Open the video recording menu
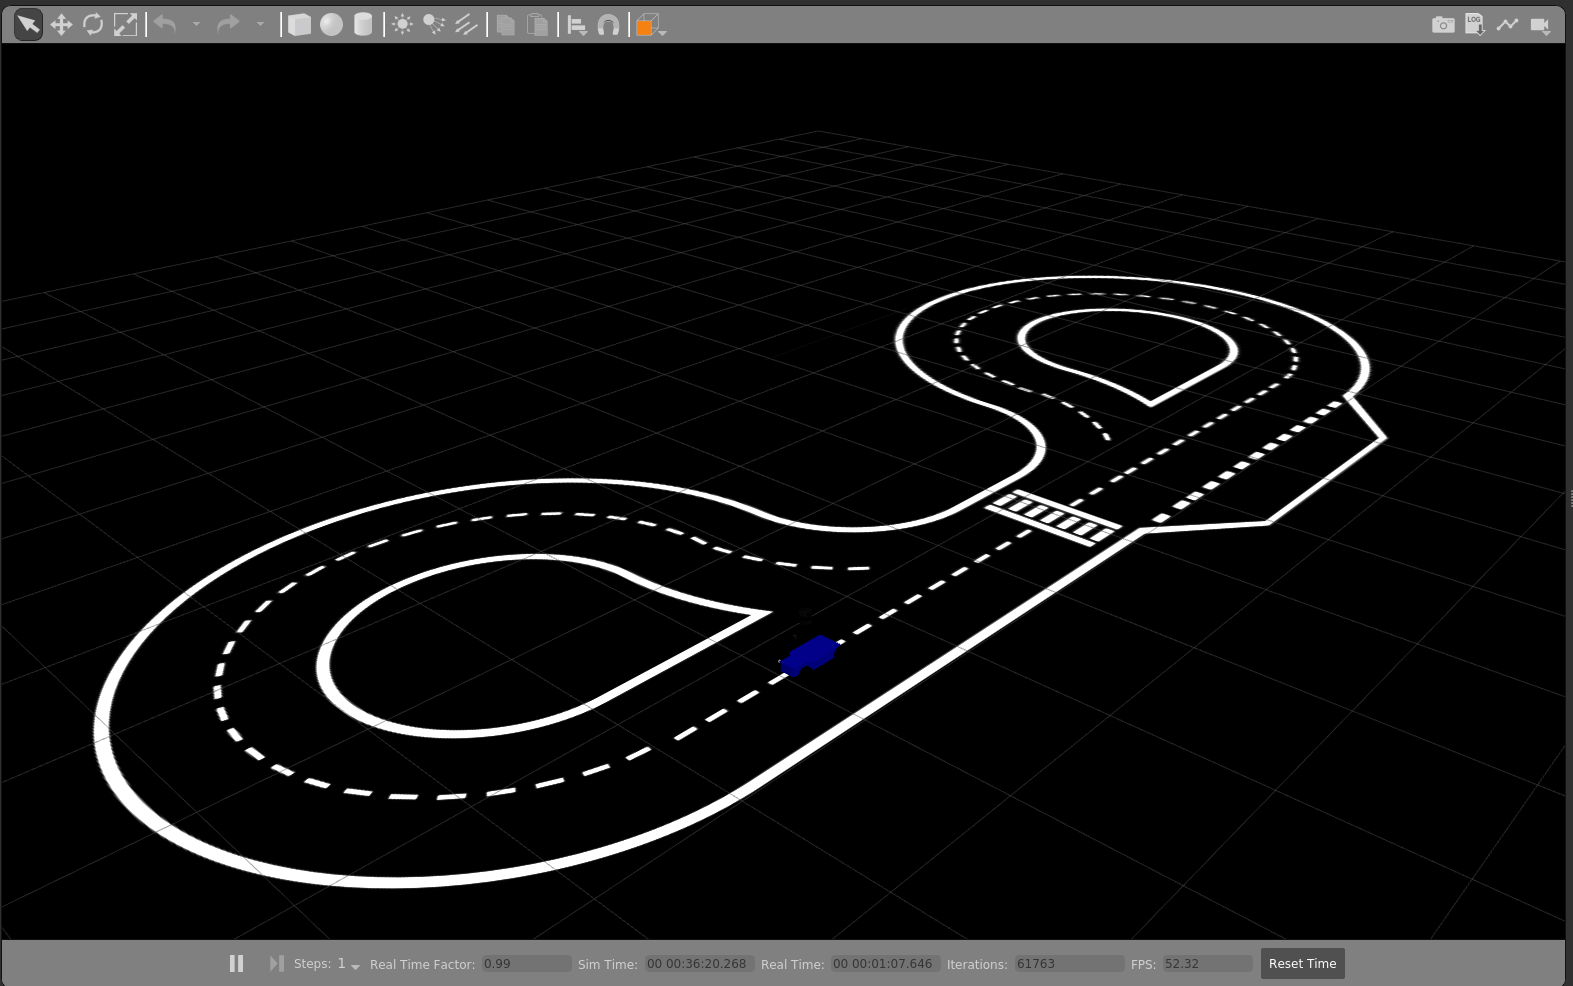Screen dimensions: 1573x986 coord(1541,25)
